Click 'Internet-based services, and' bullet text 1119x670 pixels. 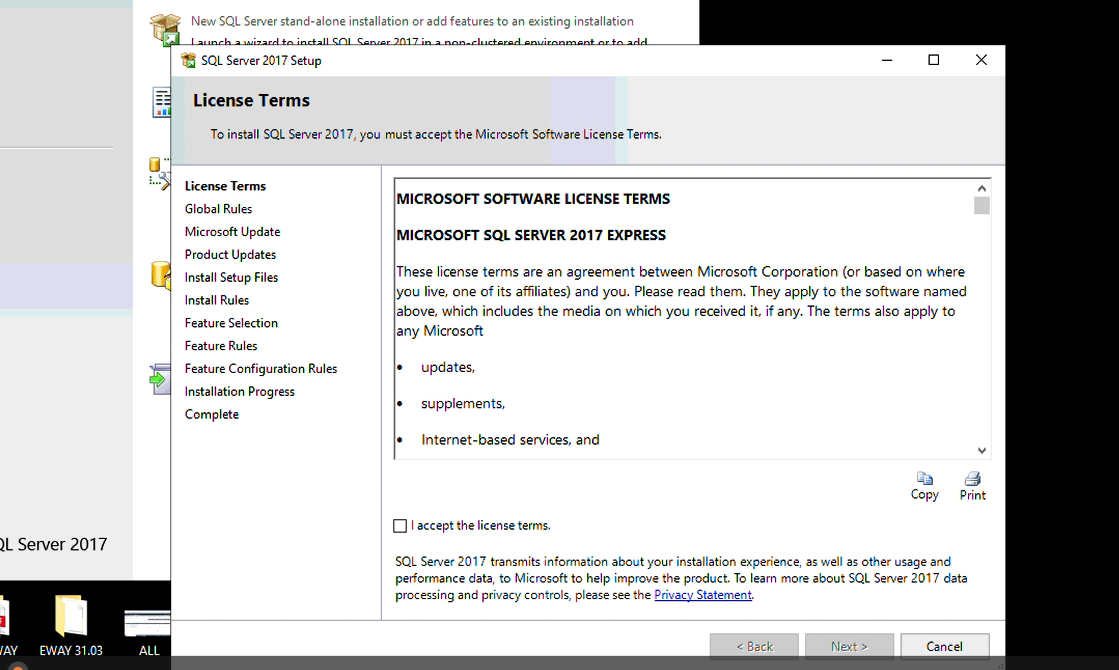pos(510,440)
